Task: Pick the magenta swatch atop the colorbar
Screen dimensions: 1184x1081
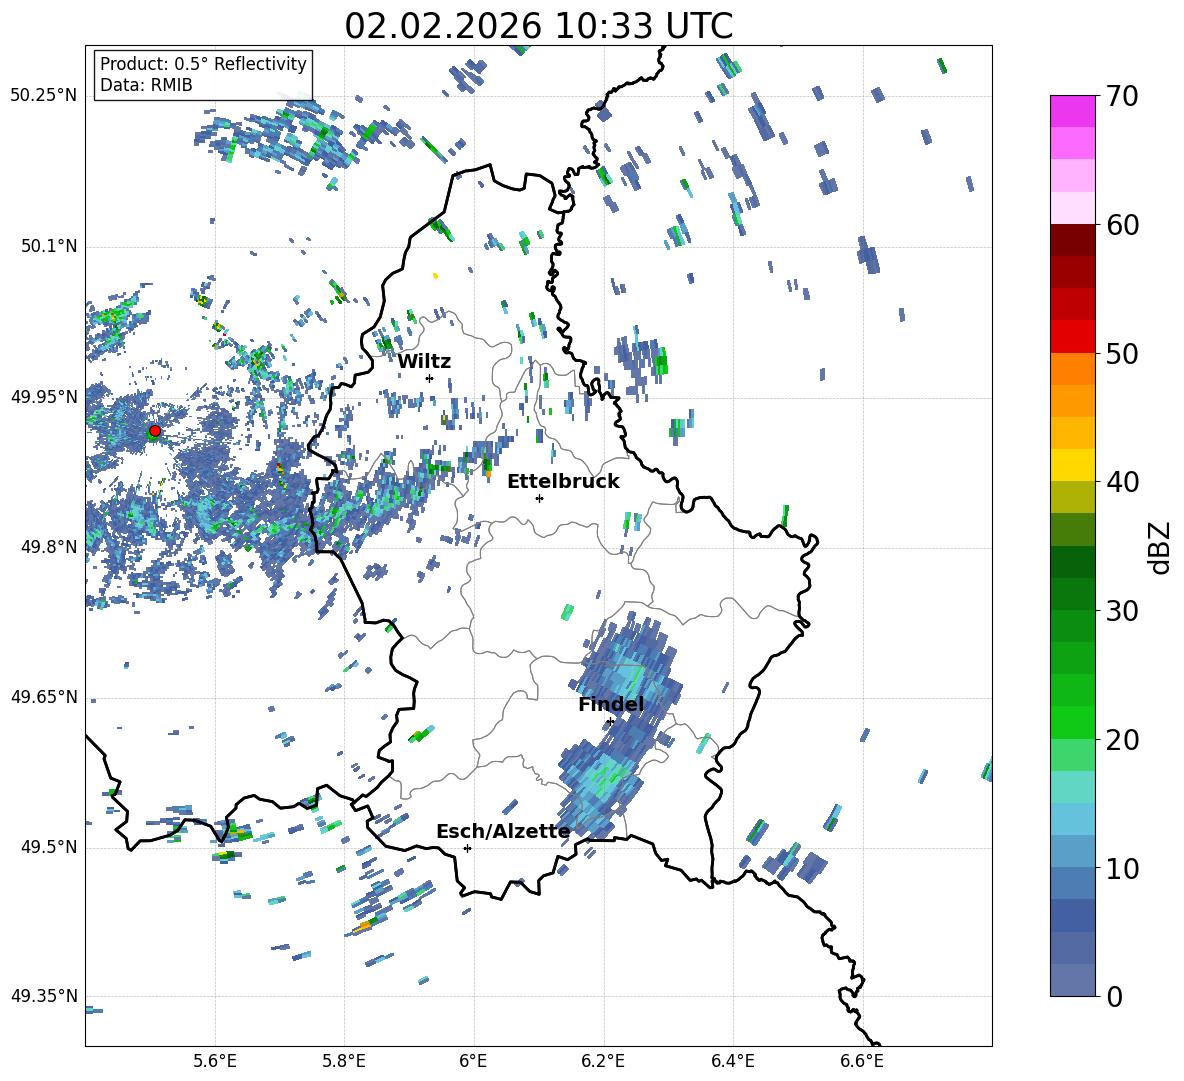Action: [x=1073, y=111]
